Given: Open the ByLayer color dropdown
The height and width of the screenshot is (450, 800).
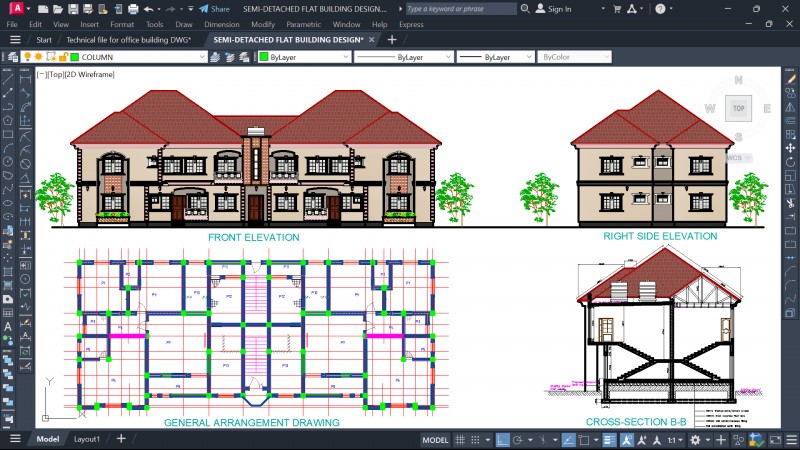Looking at the screenshot, I should pyautogui.click(x=345, y=57).
